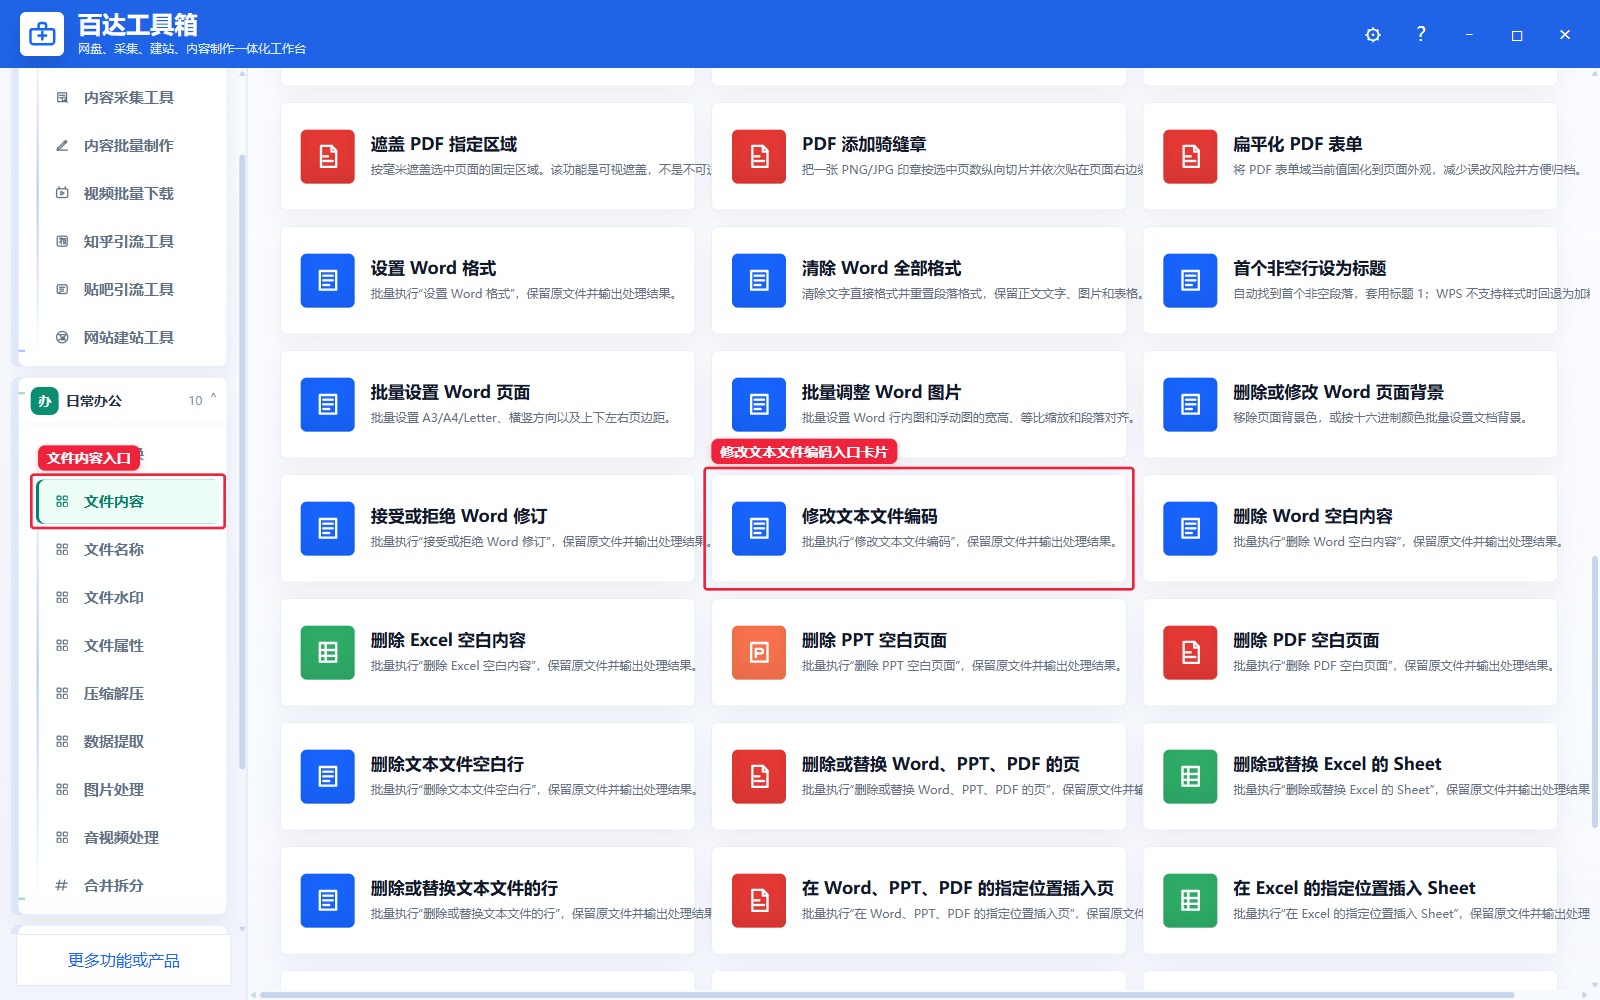Click the 接受或拒绝 Word 修订 card title

[x=459, y=517]
